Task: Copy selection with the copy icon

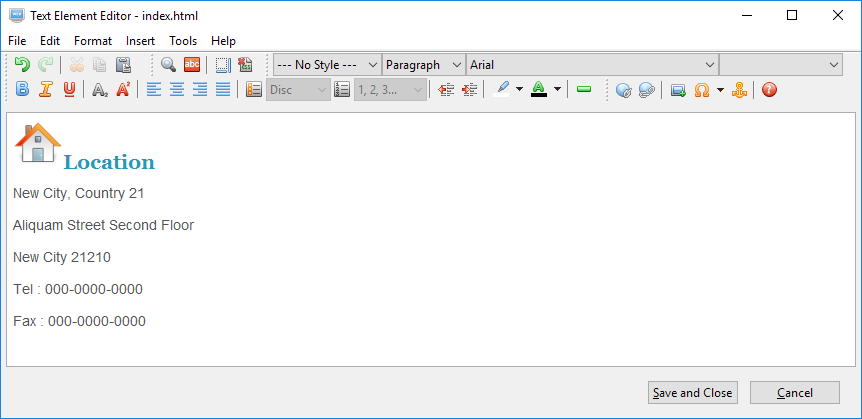Action: point(100,65)
